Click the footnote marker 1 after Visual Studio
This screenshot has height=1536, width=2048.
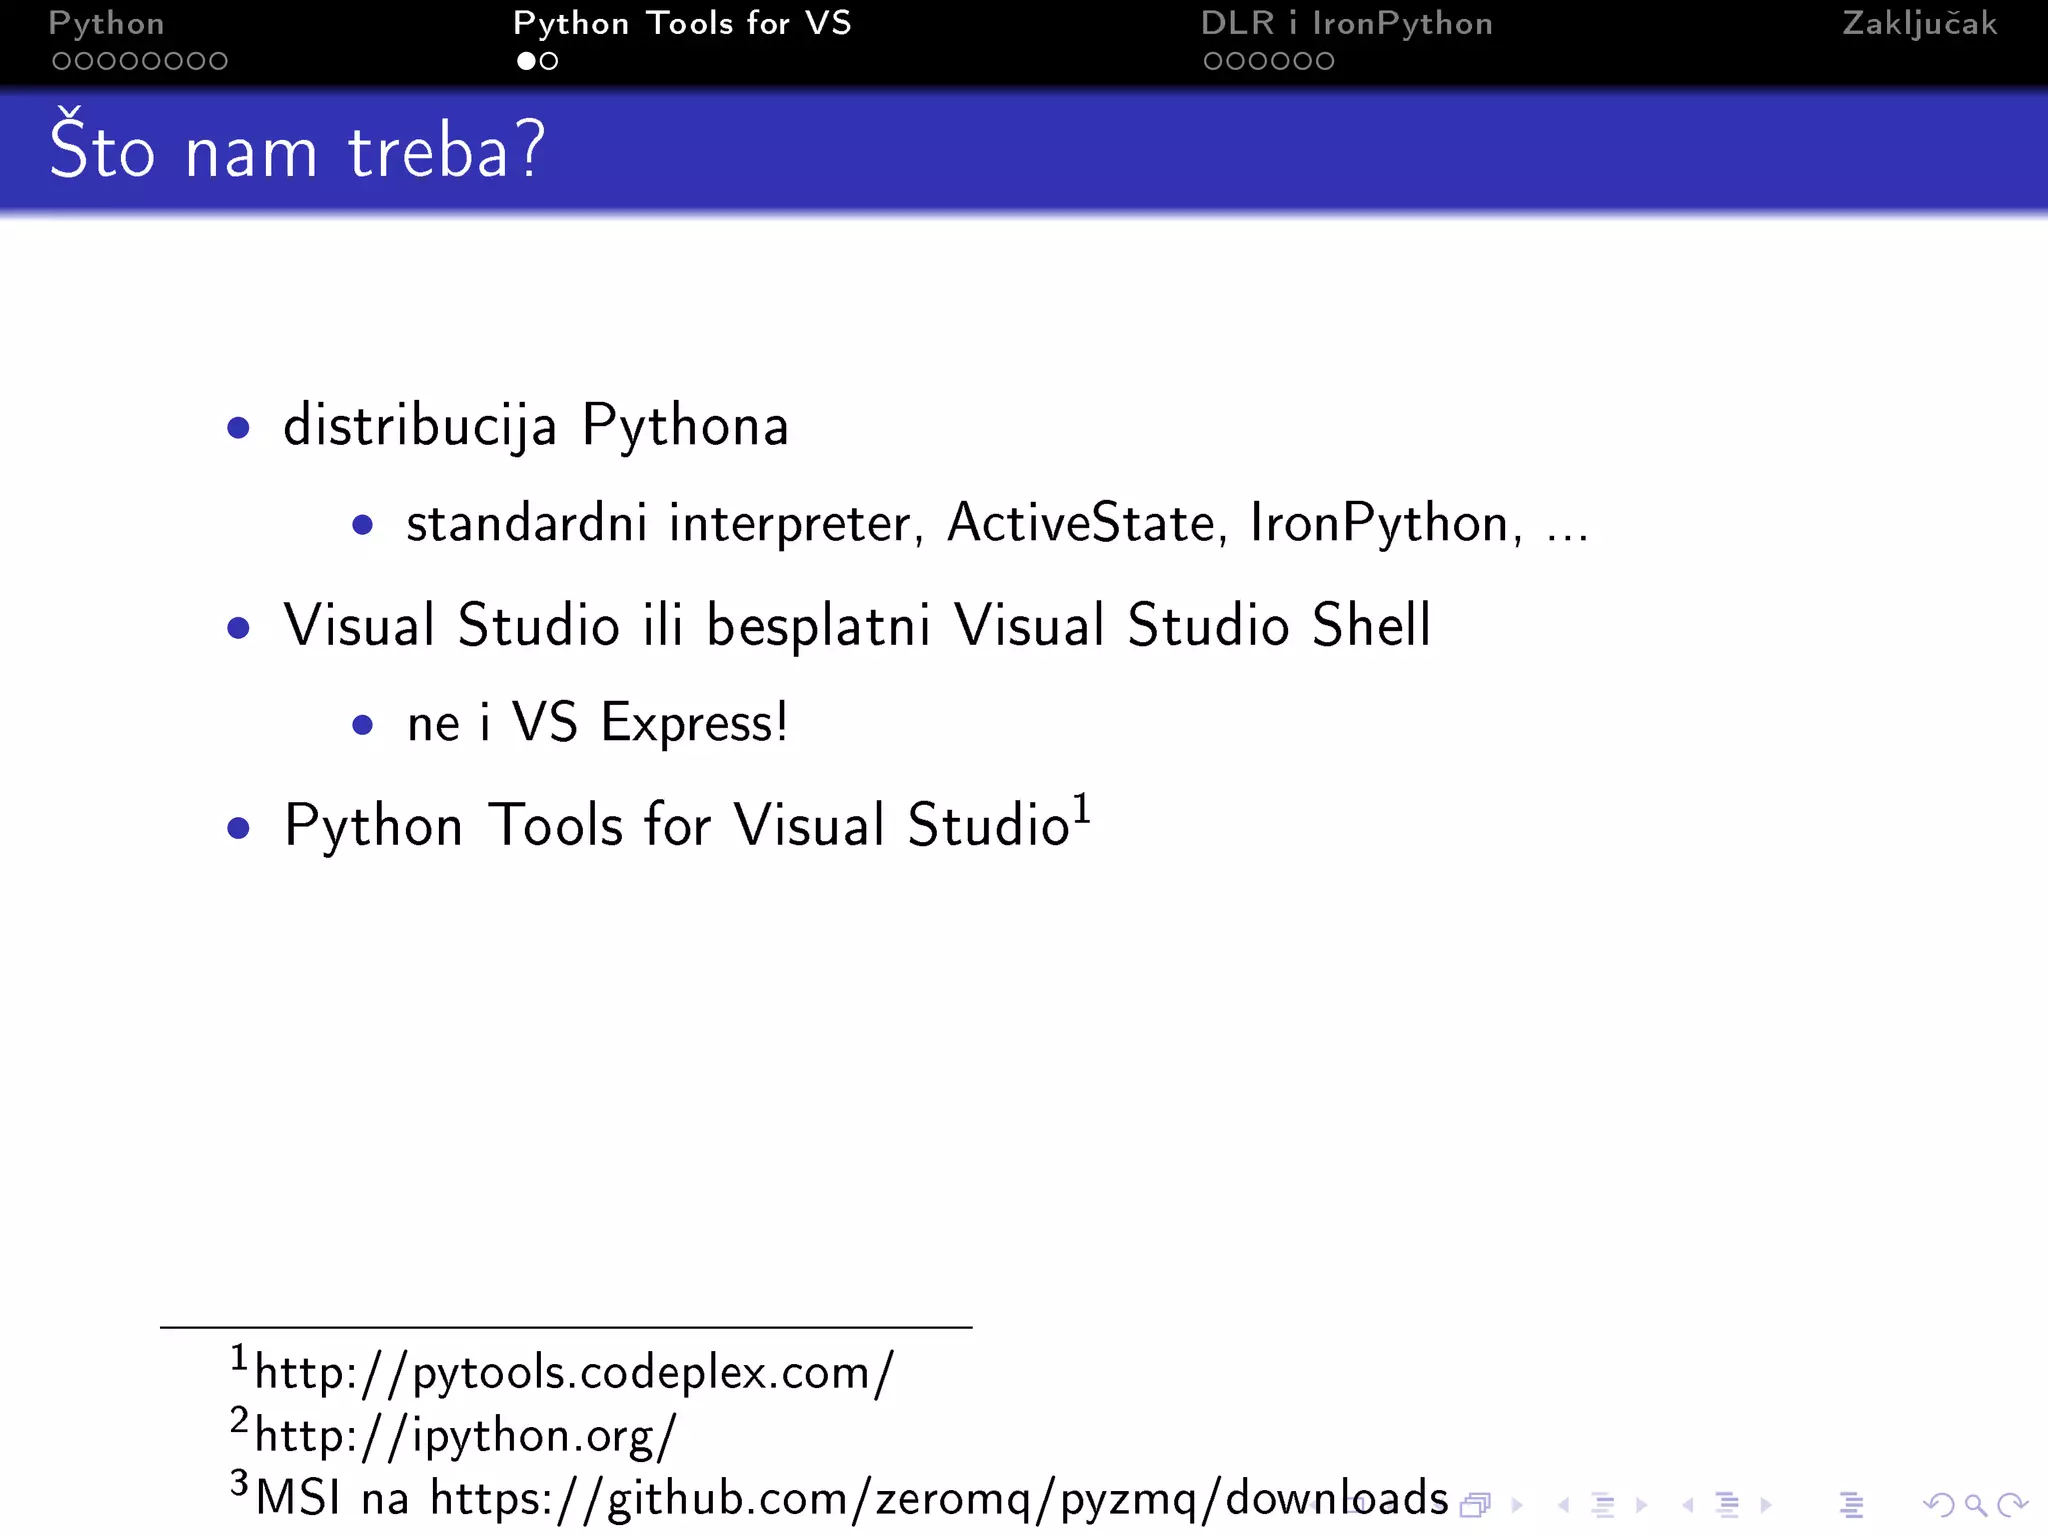[x=1082, y=808]
